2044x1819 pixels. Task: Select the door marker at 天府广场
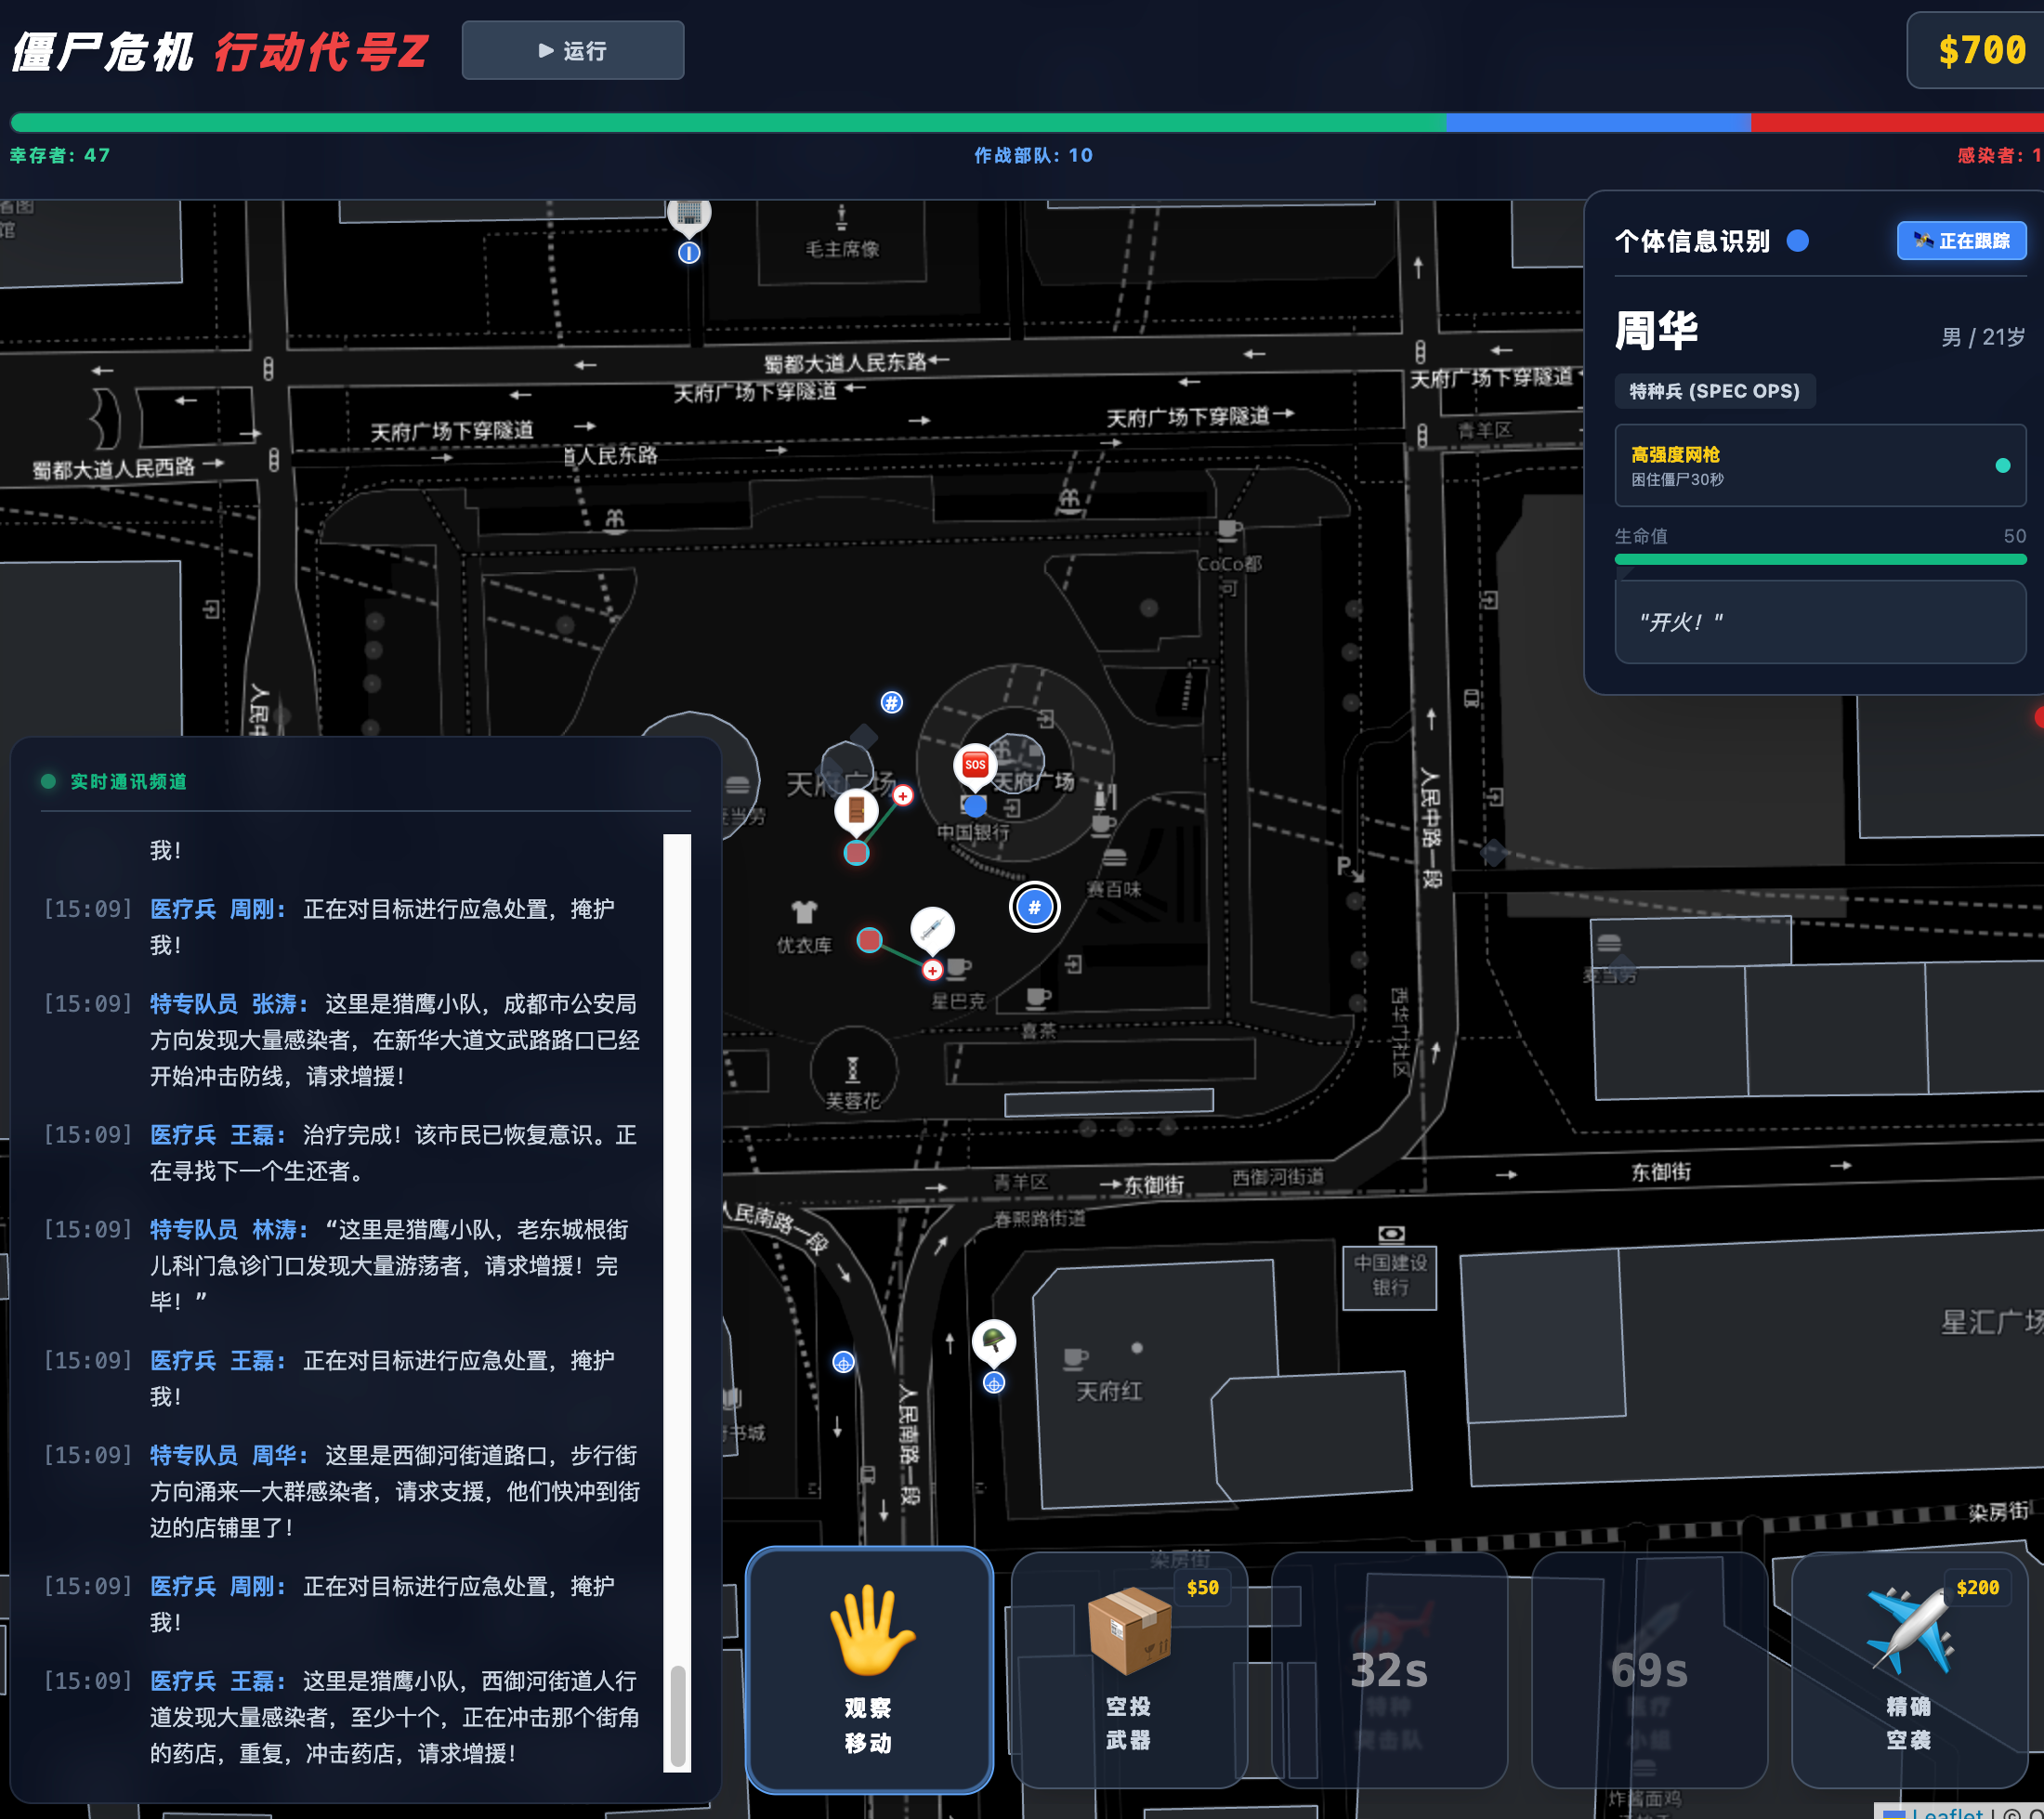point(856,809)
